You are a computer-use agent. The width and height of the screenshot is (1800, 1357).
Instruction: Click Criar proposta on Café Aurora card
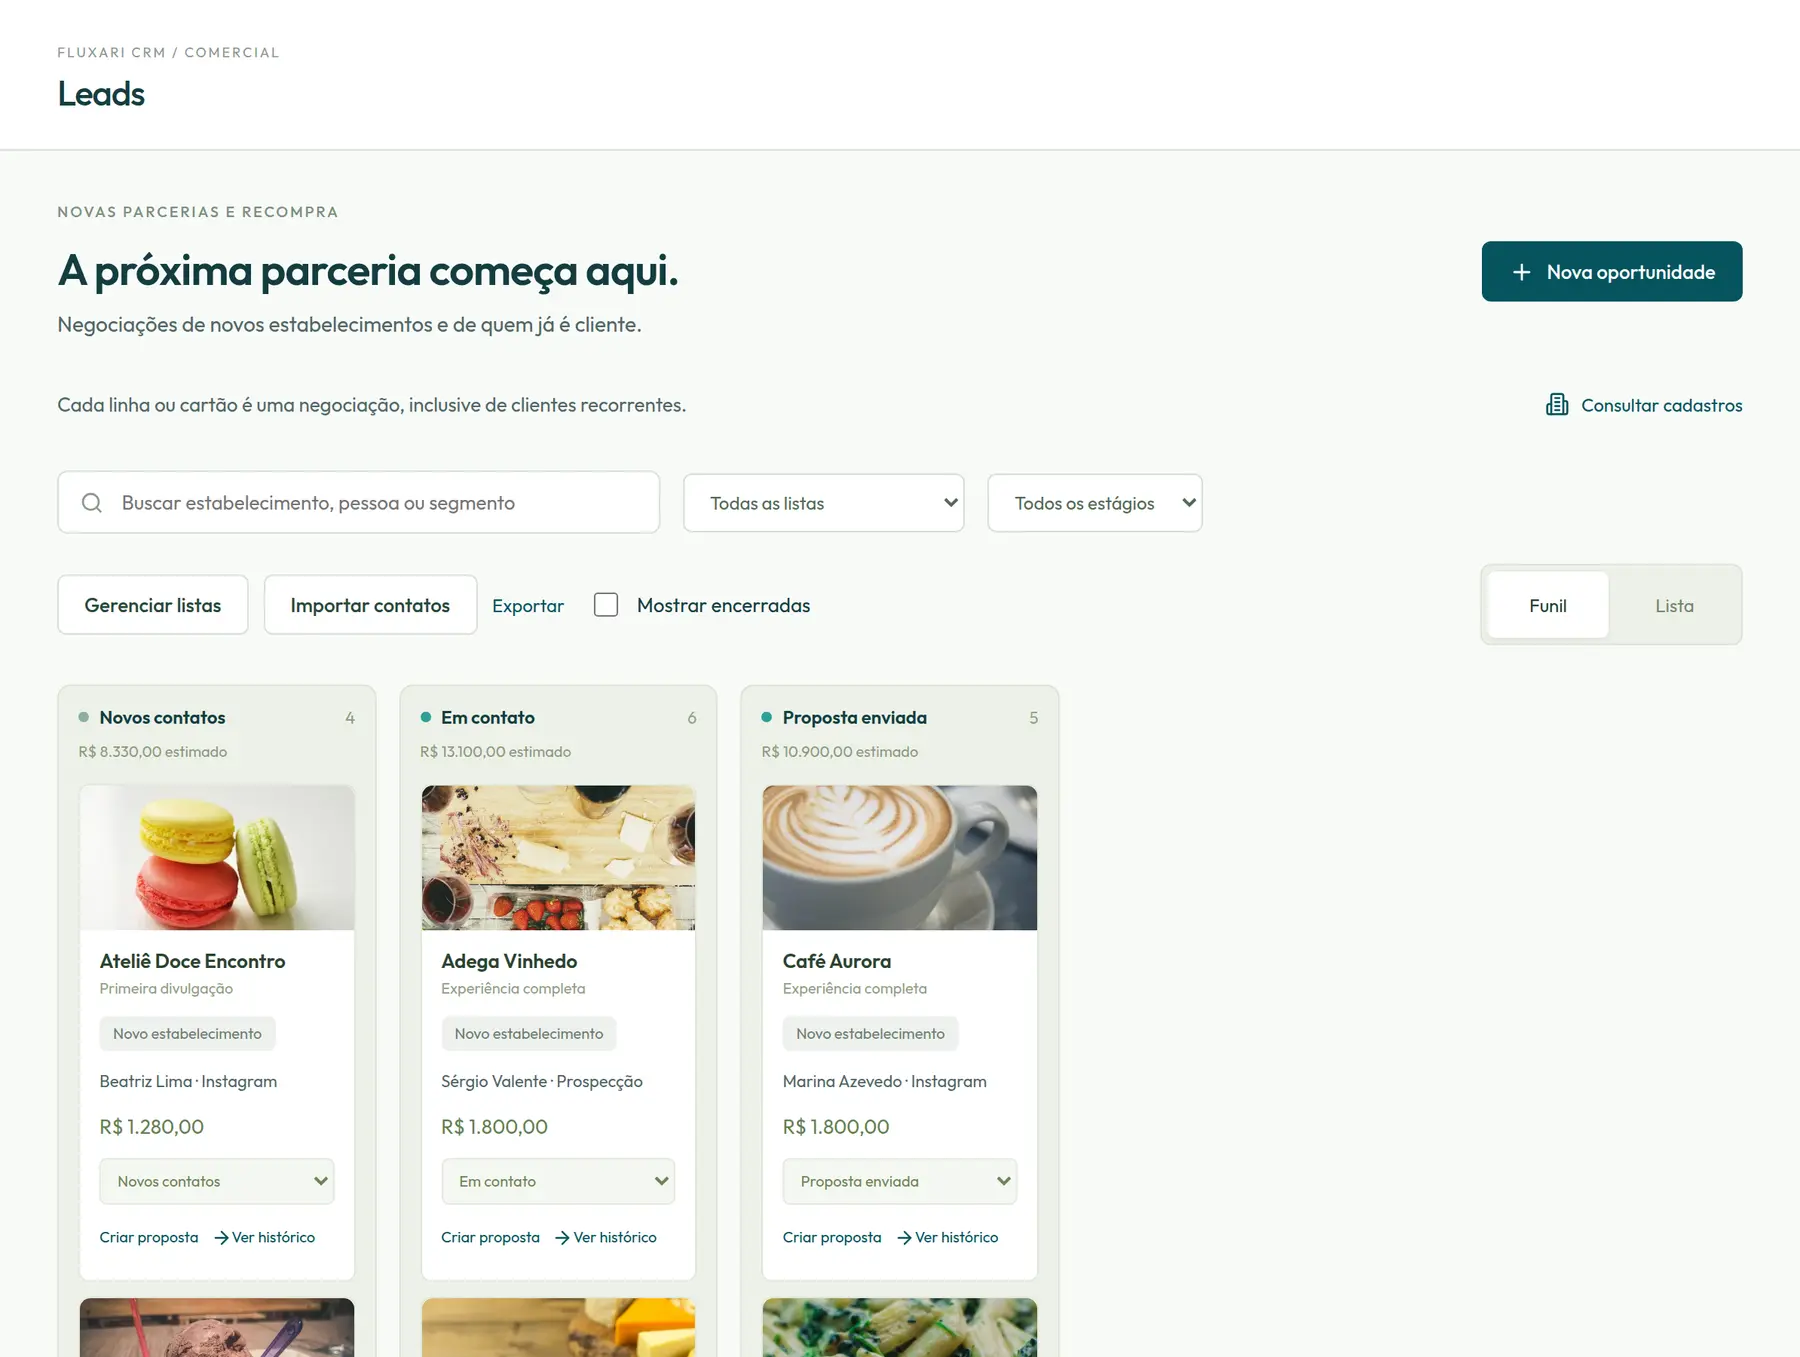(832, 1238)
